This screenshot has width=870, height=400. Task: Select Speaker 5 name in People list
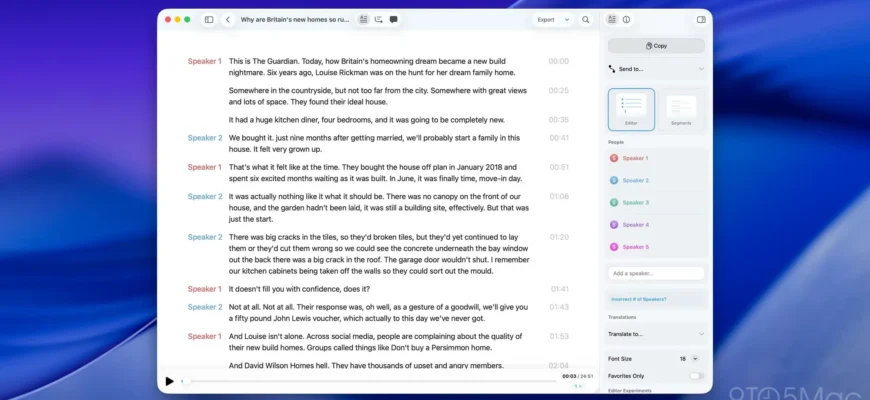(x=635, y=247)
